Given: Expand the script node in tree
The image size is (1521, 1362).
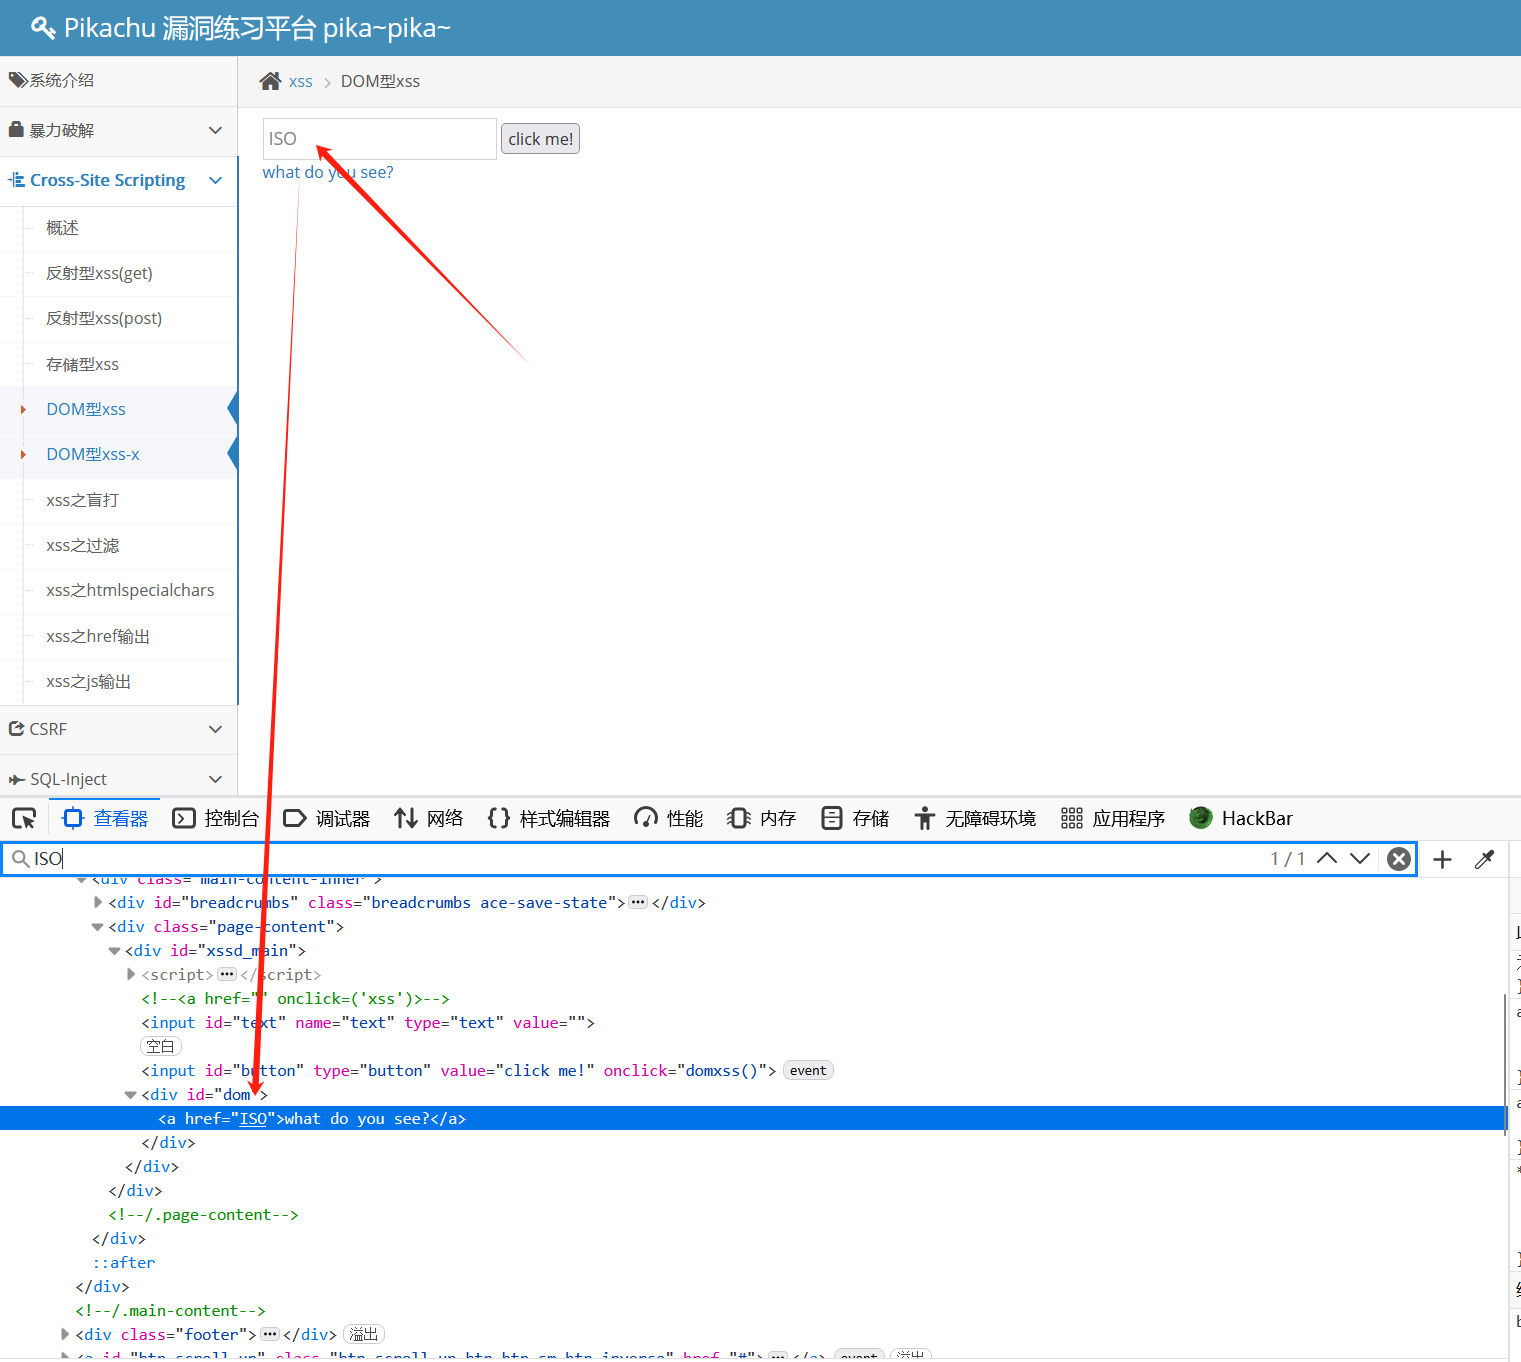Looking at the screenshot, I should 131,974.
